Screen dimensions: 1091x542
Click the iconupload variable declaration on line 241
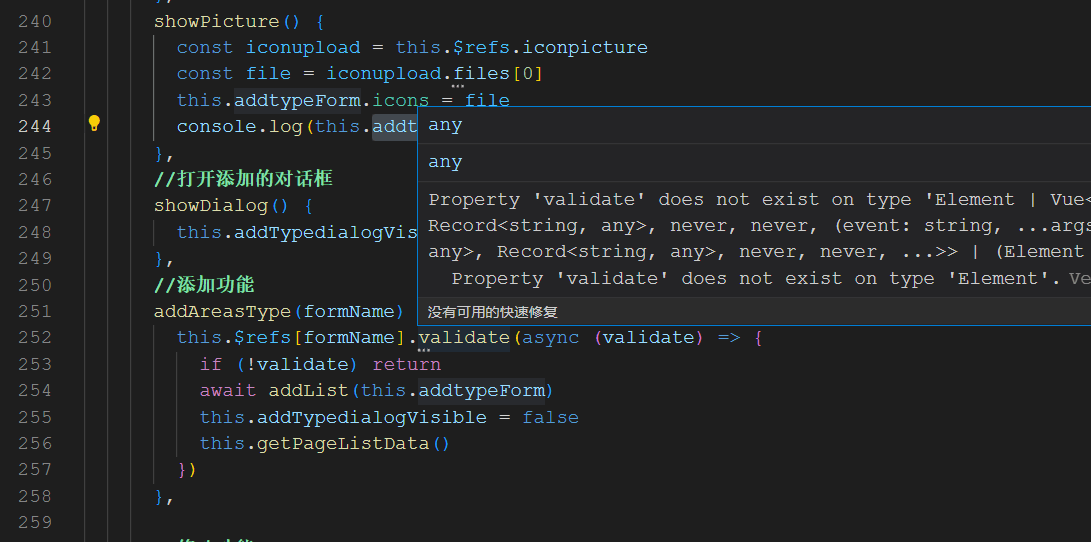303,47
